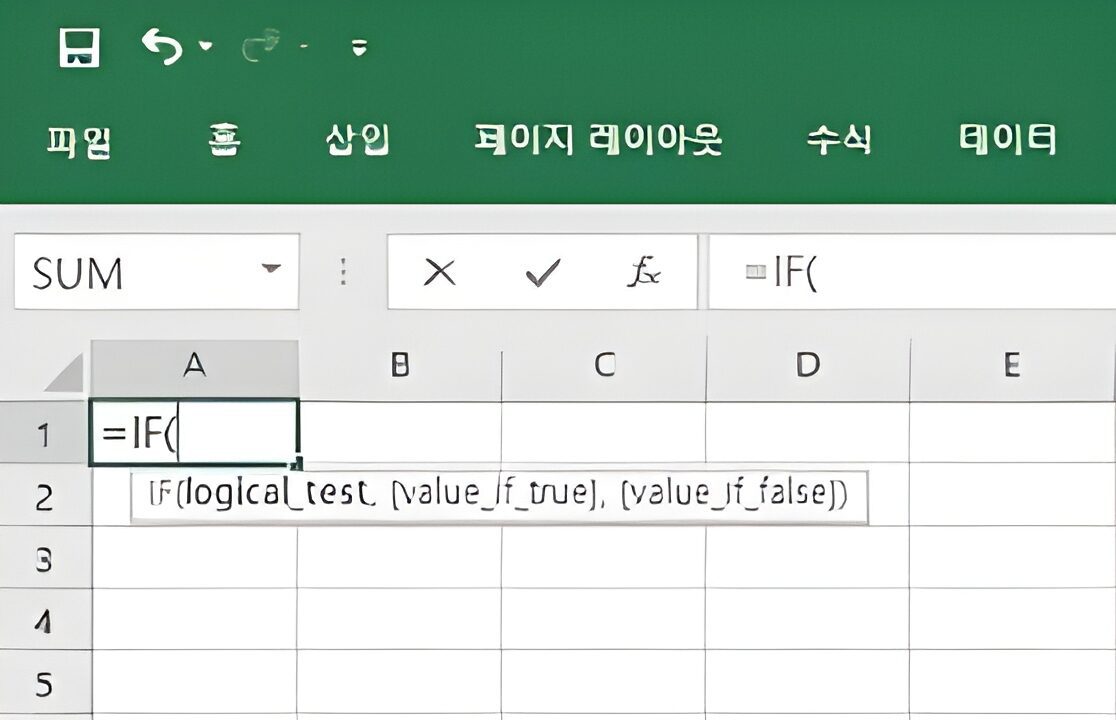Click the Undo arrow icon

(162, 46)
